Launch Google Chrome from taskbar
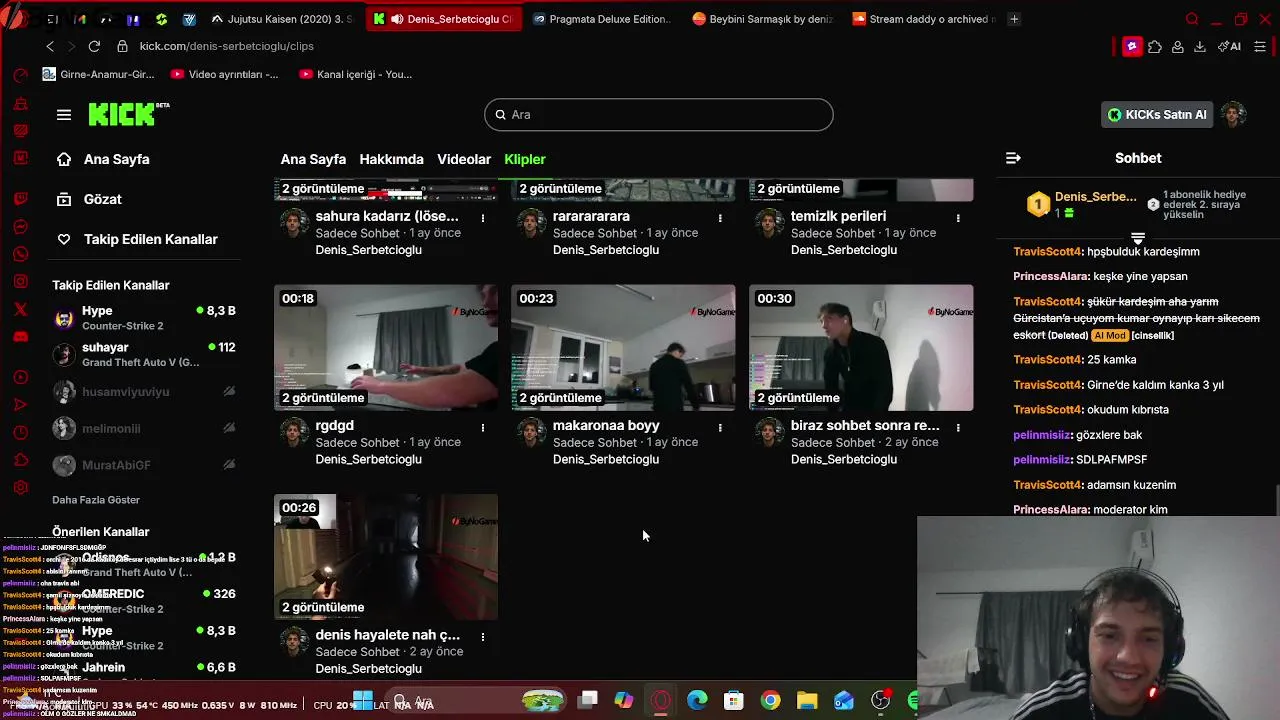This screenshot has width=1280, height=720. (x=770, y=700)
